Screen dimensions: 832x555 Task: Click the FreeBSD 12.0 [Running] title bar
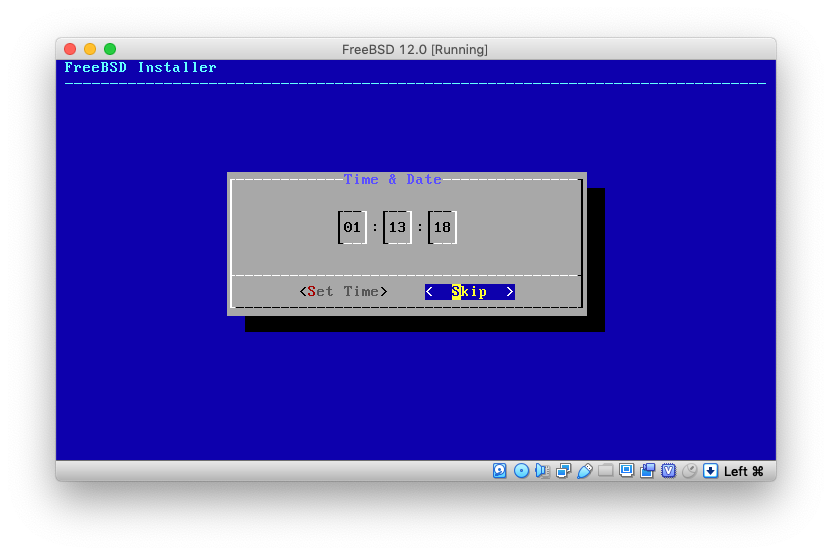415,49
